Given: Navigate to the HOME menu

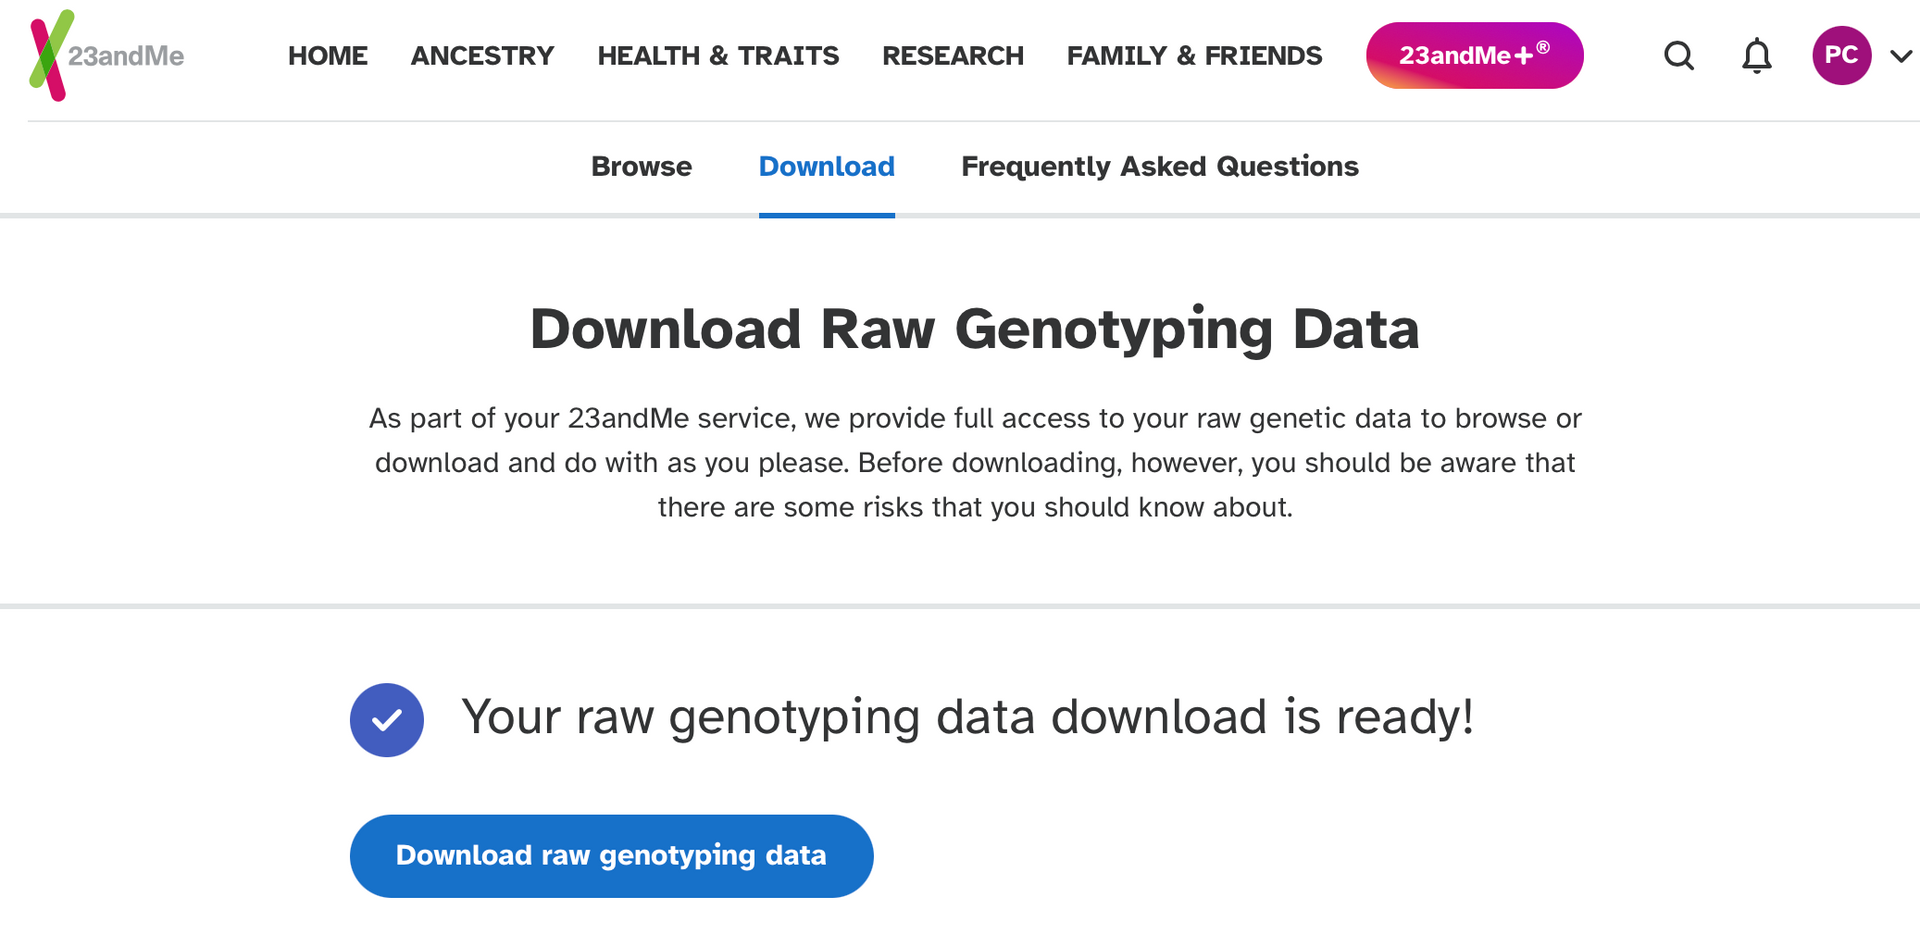Looking at the screenshot, I should pos(327,56).
